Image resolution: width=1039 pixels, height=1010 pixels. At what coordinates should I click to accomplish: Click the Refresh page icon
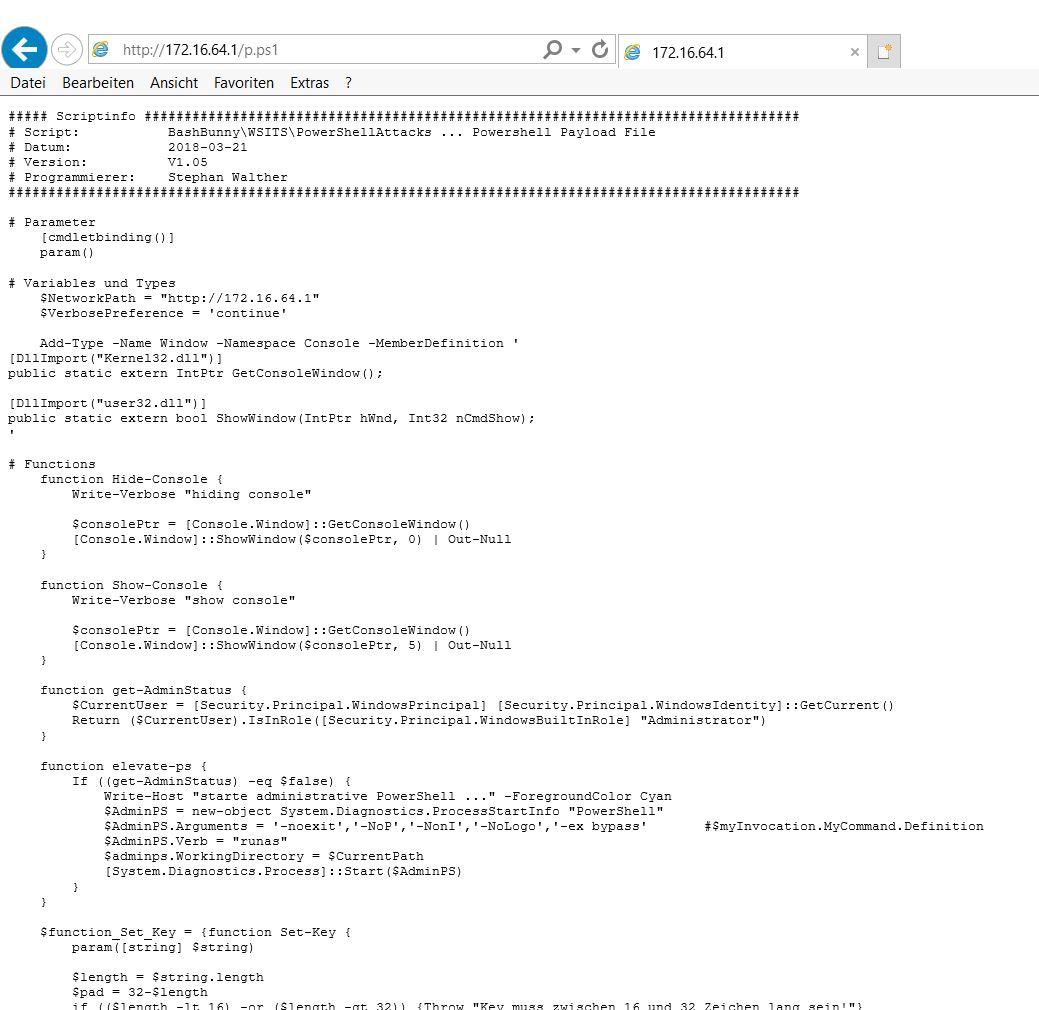click(600, 50)
